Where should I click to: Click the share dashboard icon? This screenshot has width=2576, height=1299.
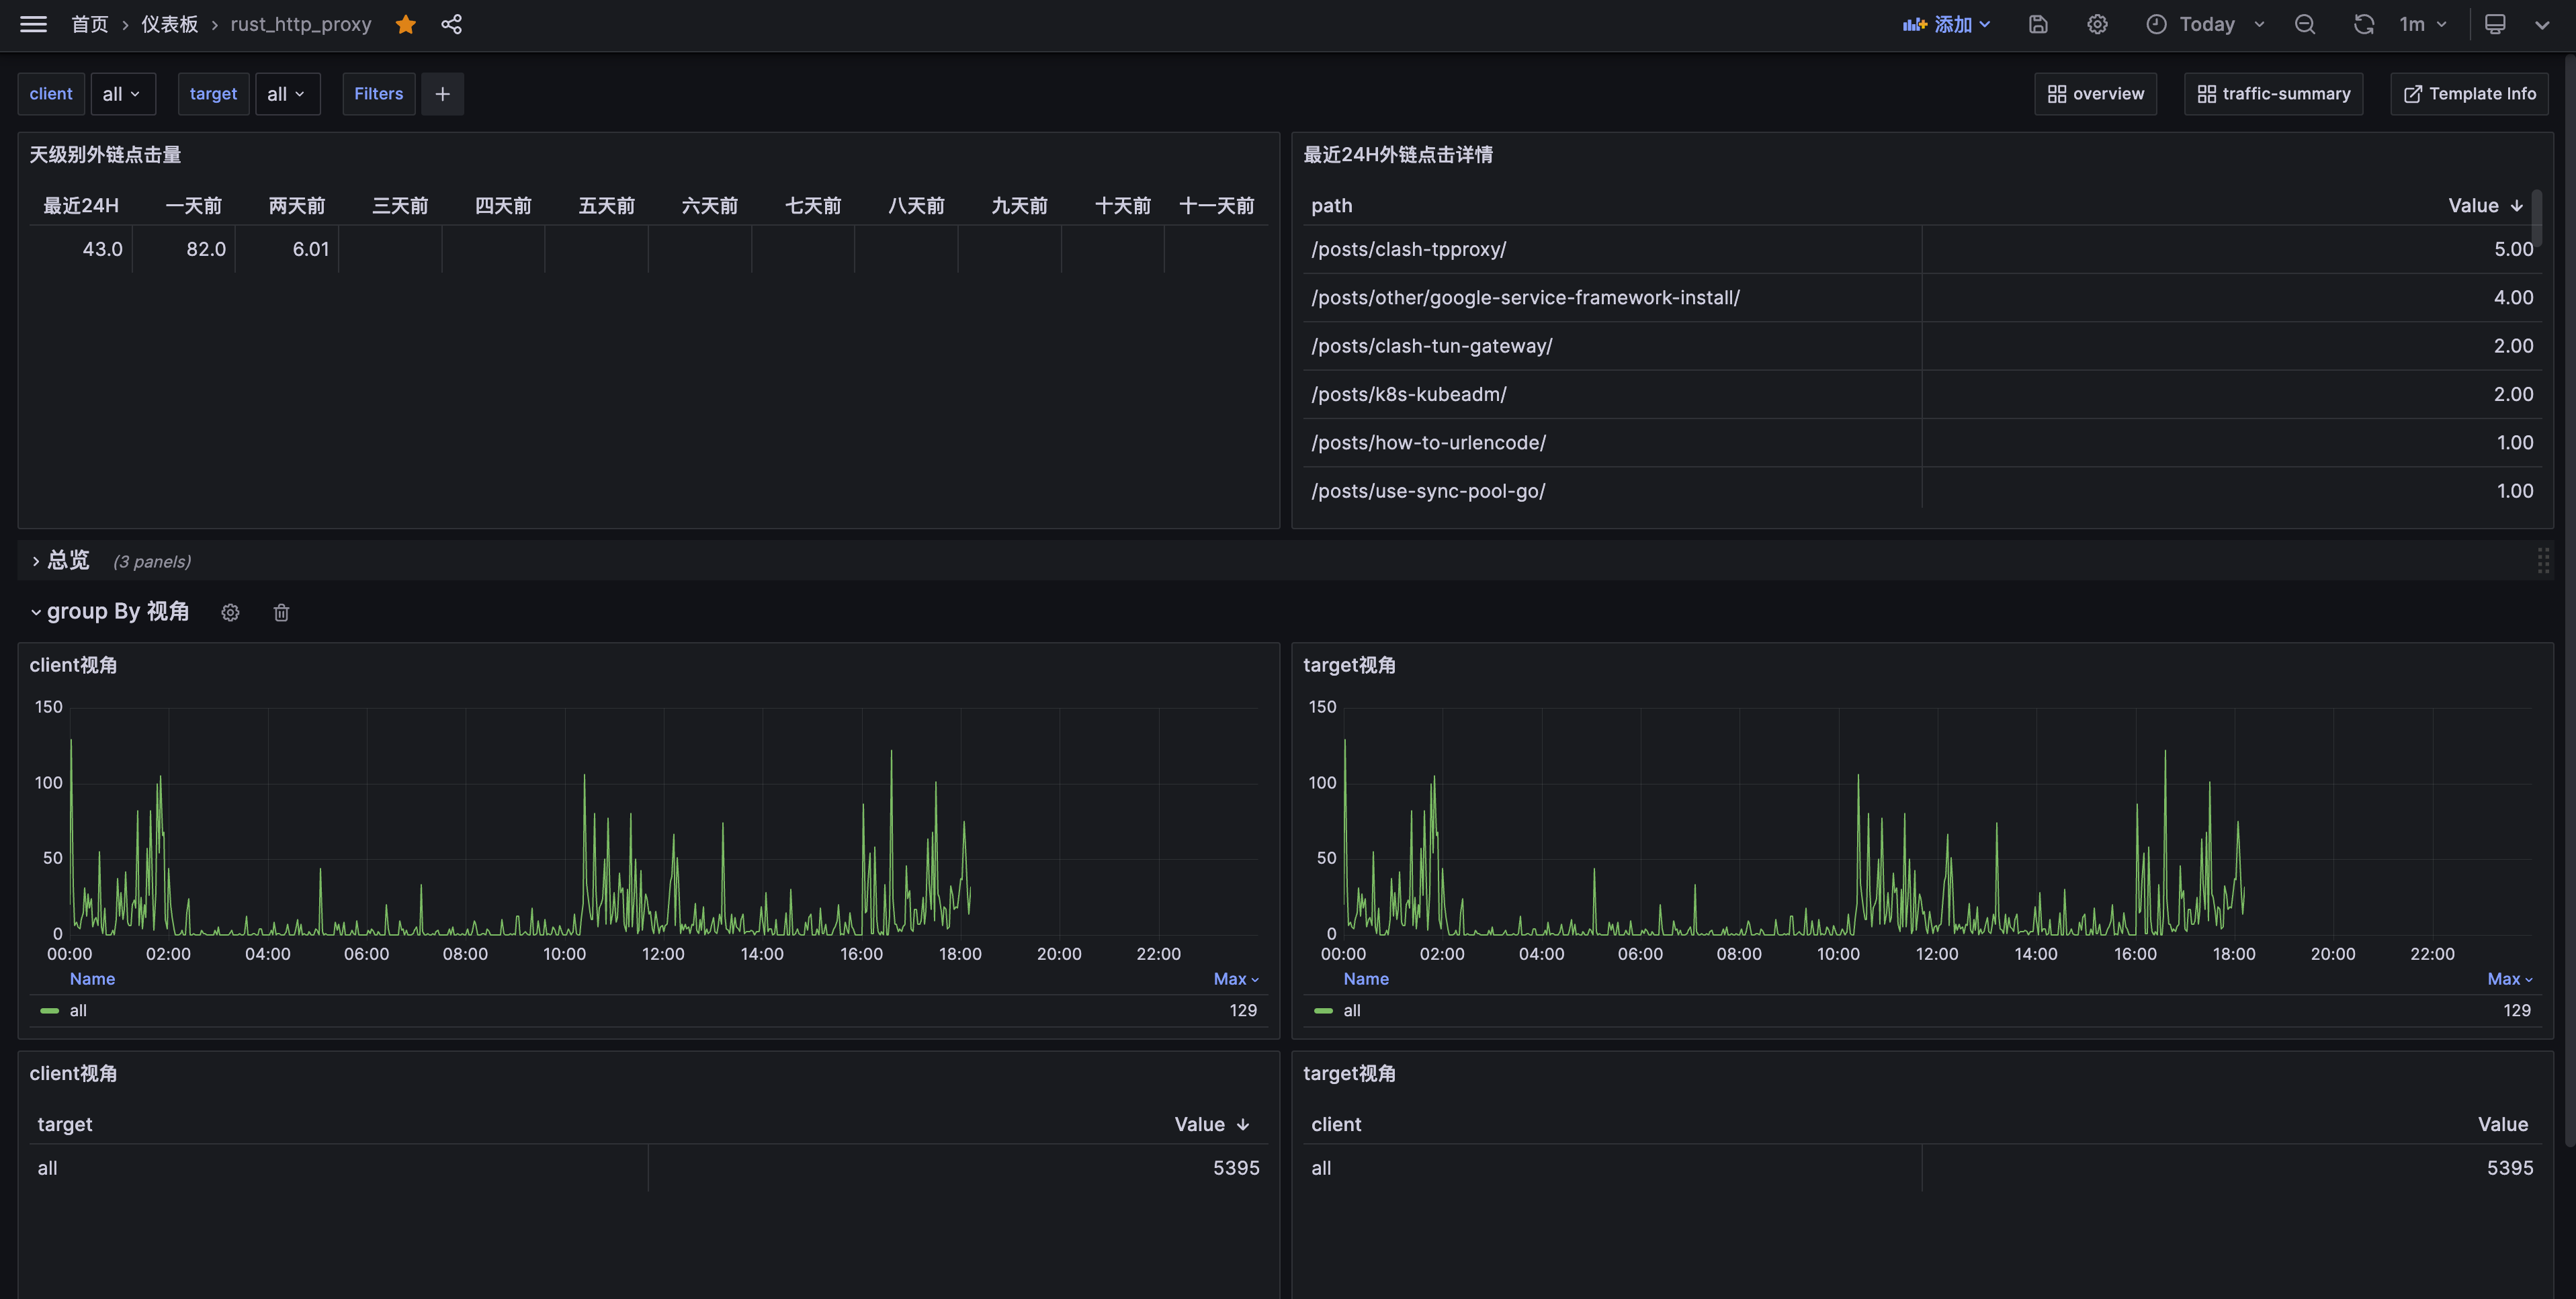(451, 24)
